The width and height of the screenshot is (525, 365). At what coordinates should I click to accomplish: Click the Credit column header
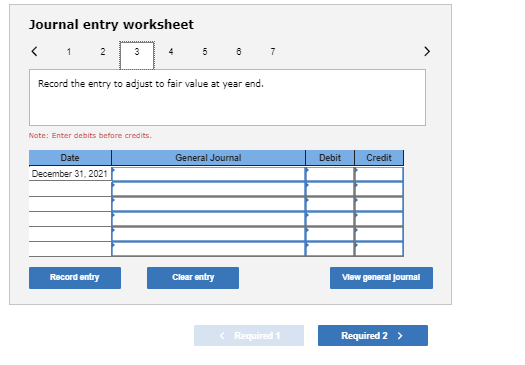379,158
